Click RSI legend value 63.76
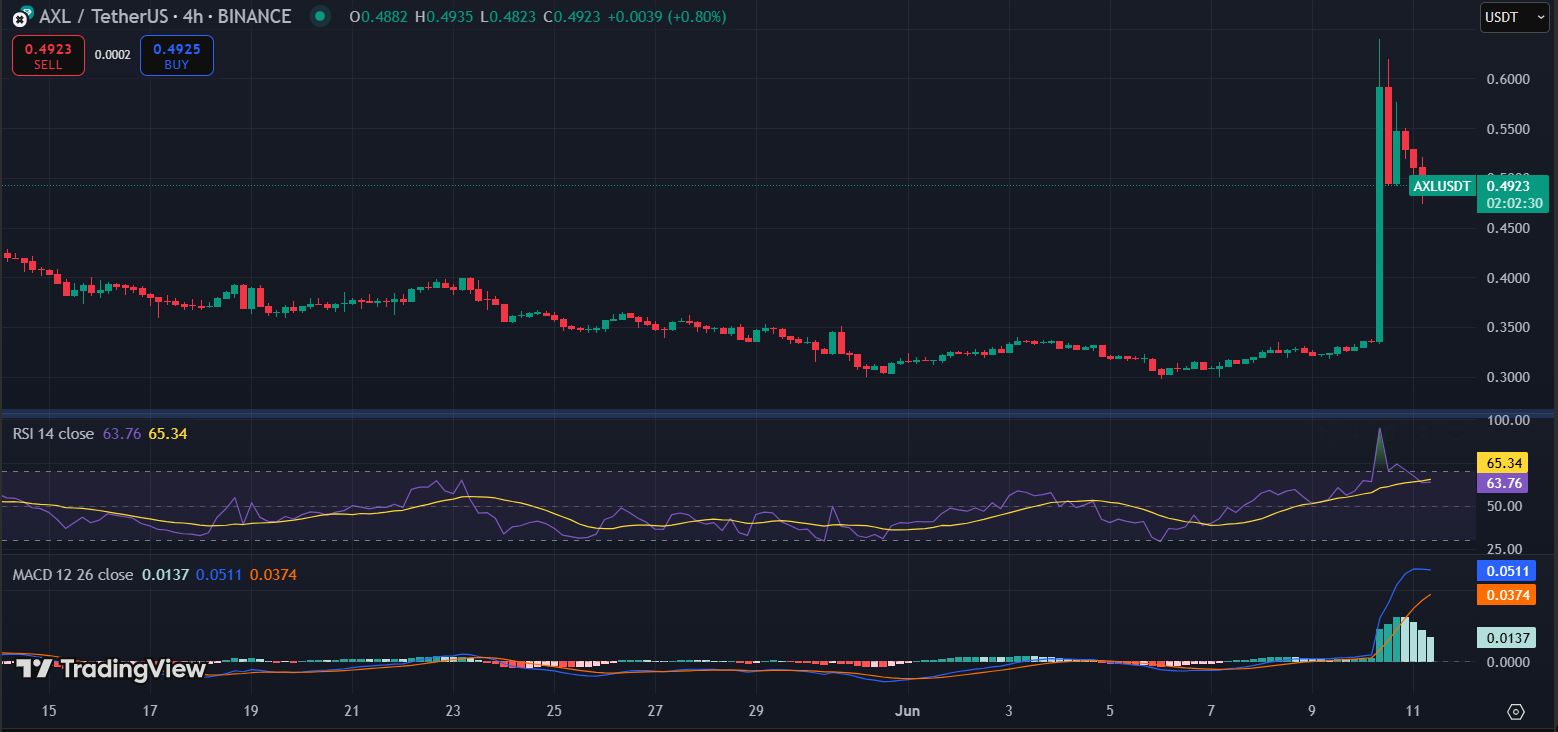Viewport: 1558px width, 732px height. pyautogui.click(x=122, y=434)
